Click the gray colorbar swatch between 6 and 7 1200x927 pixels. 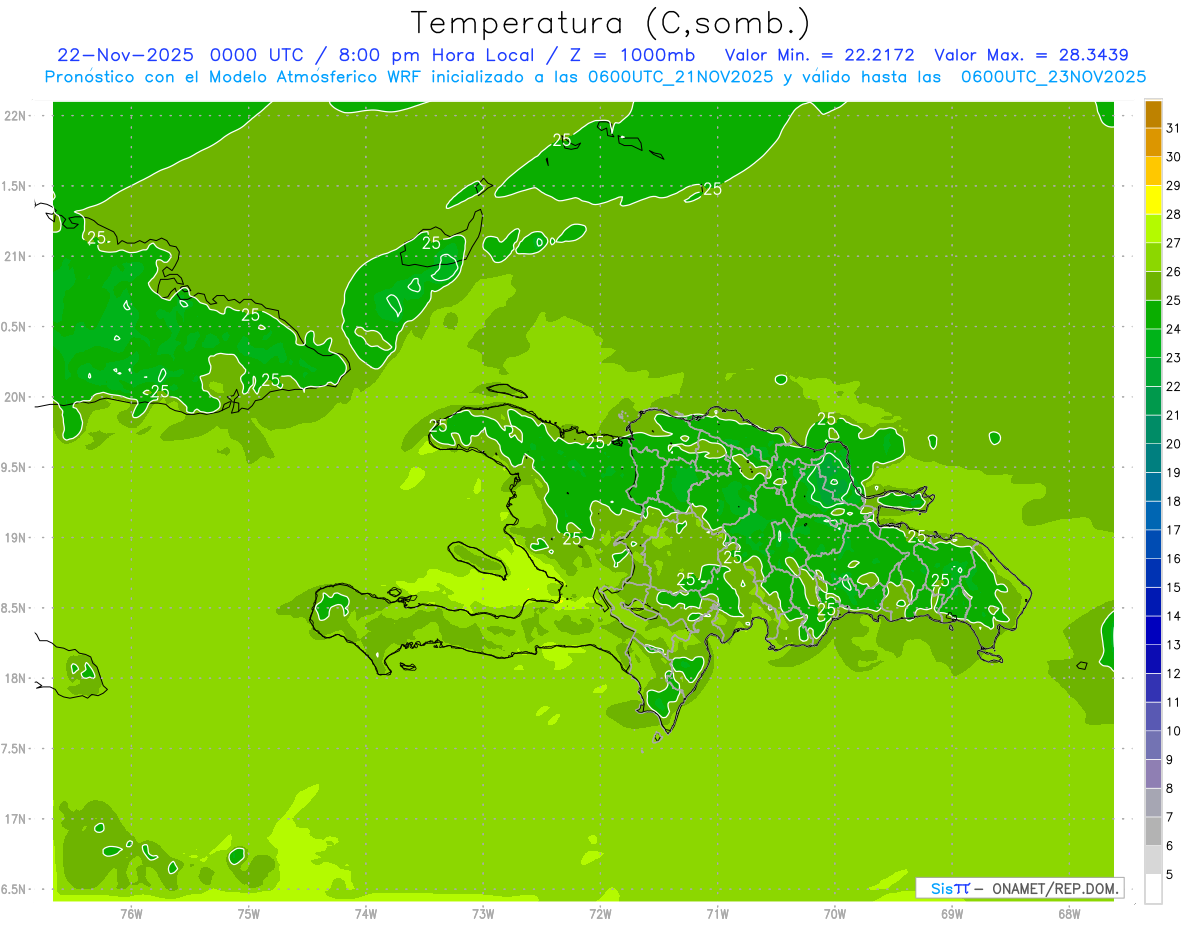pyautogui.click(x=1153, y=831)
